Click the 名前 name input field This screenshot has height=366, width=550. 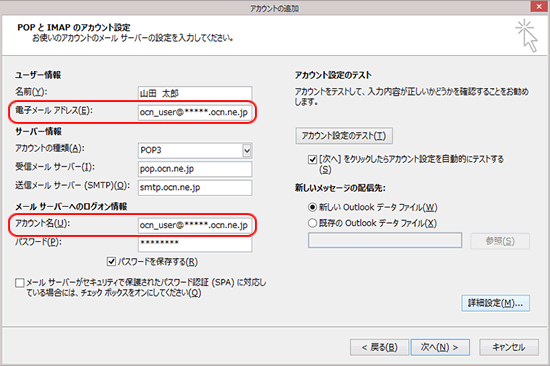pyautogui.click(x=195, y=93)
